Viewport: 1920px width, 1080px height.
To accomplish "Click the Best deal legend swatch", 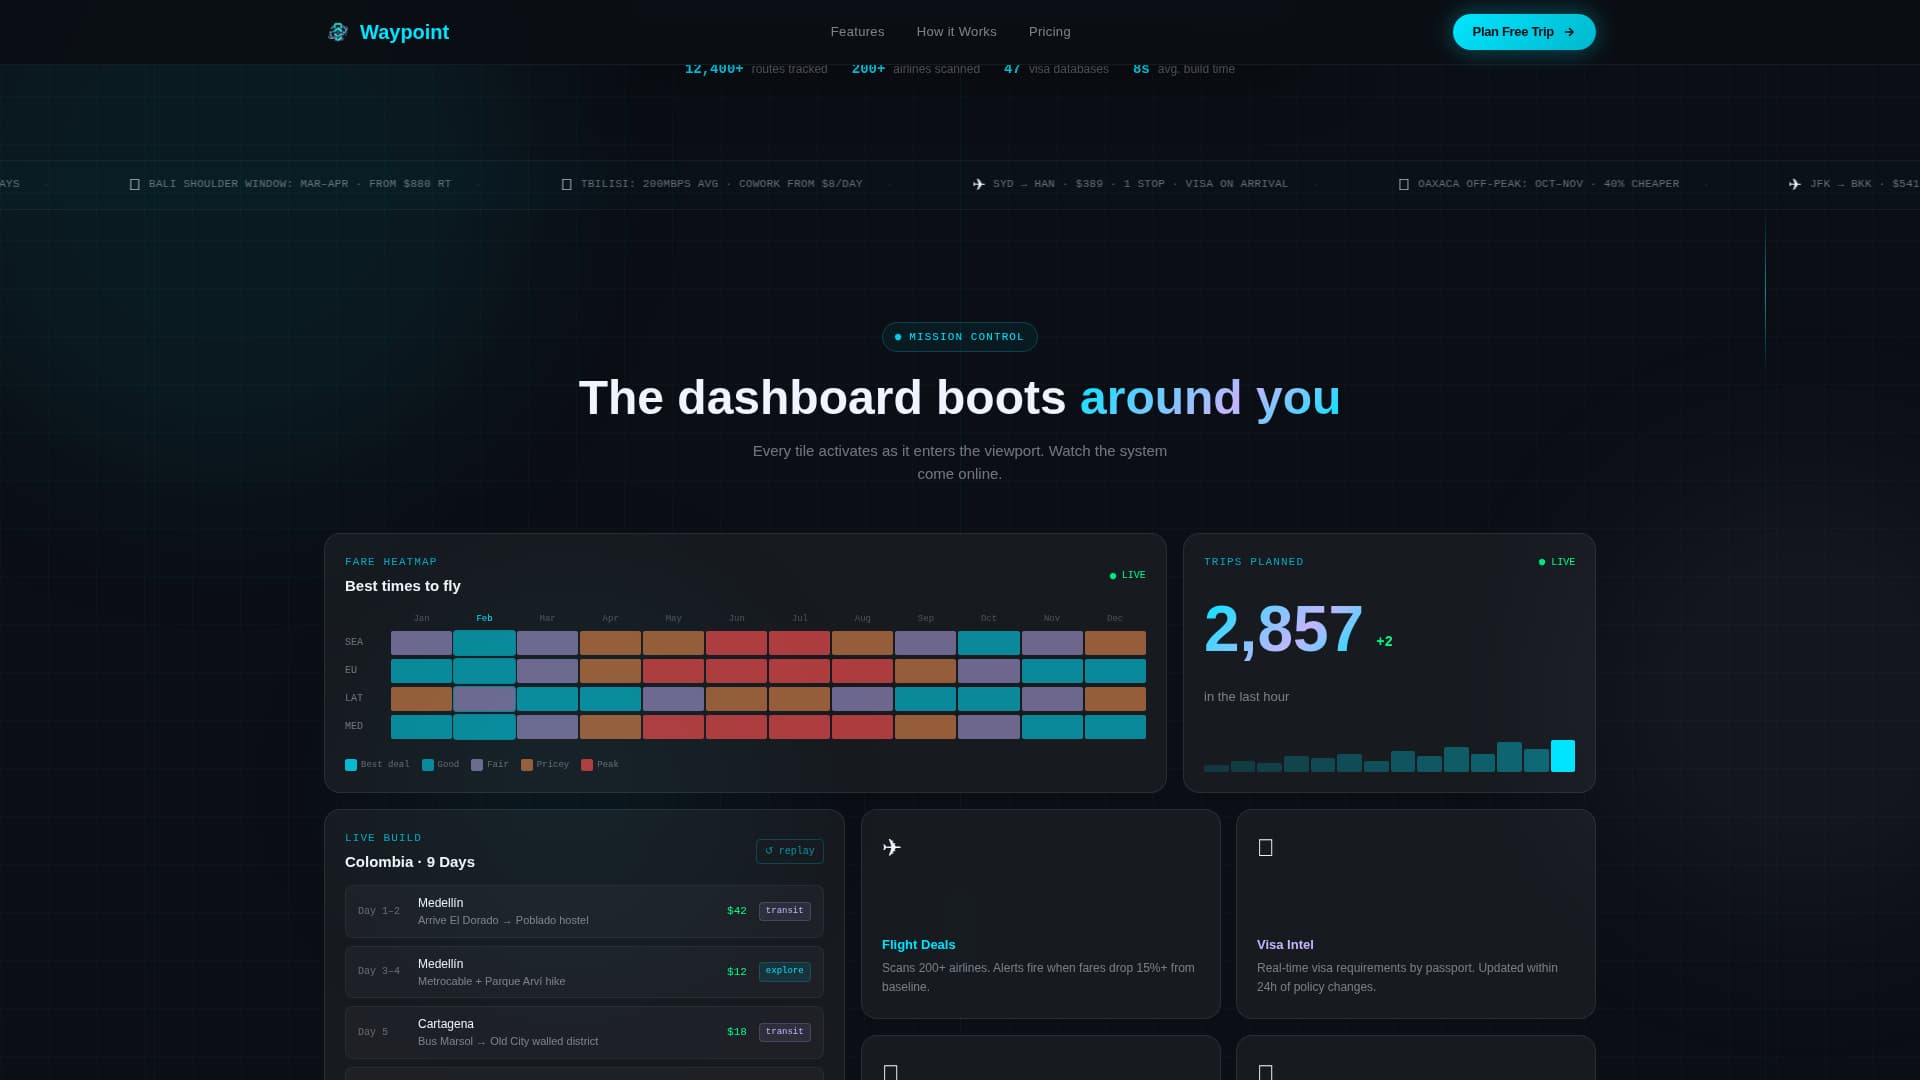I will coord(351,765).
